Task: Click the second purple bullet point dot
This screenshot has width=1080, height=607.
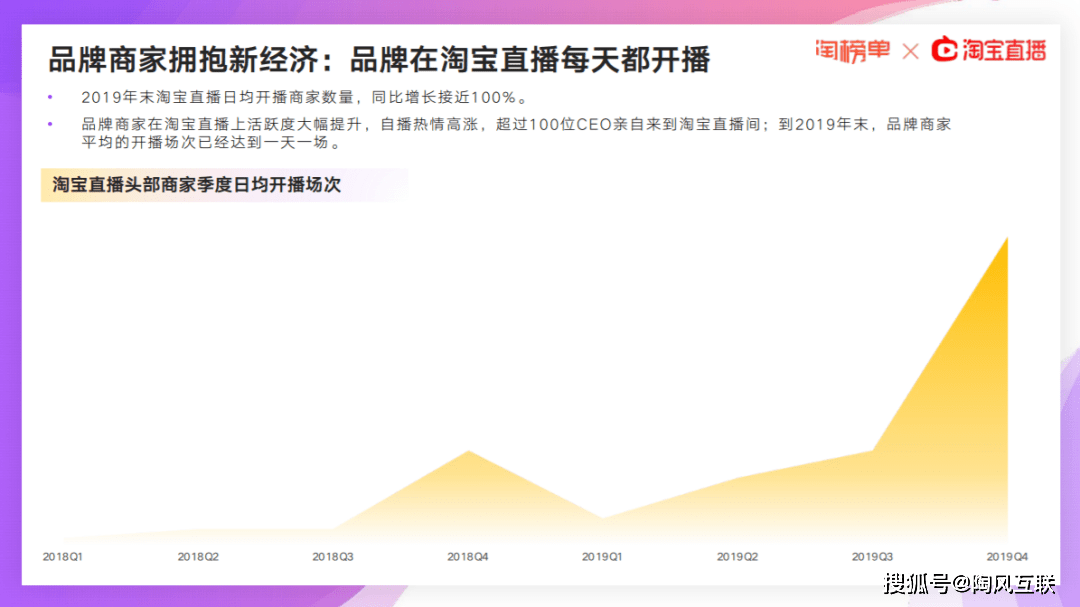Action: point(51,124)
